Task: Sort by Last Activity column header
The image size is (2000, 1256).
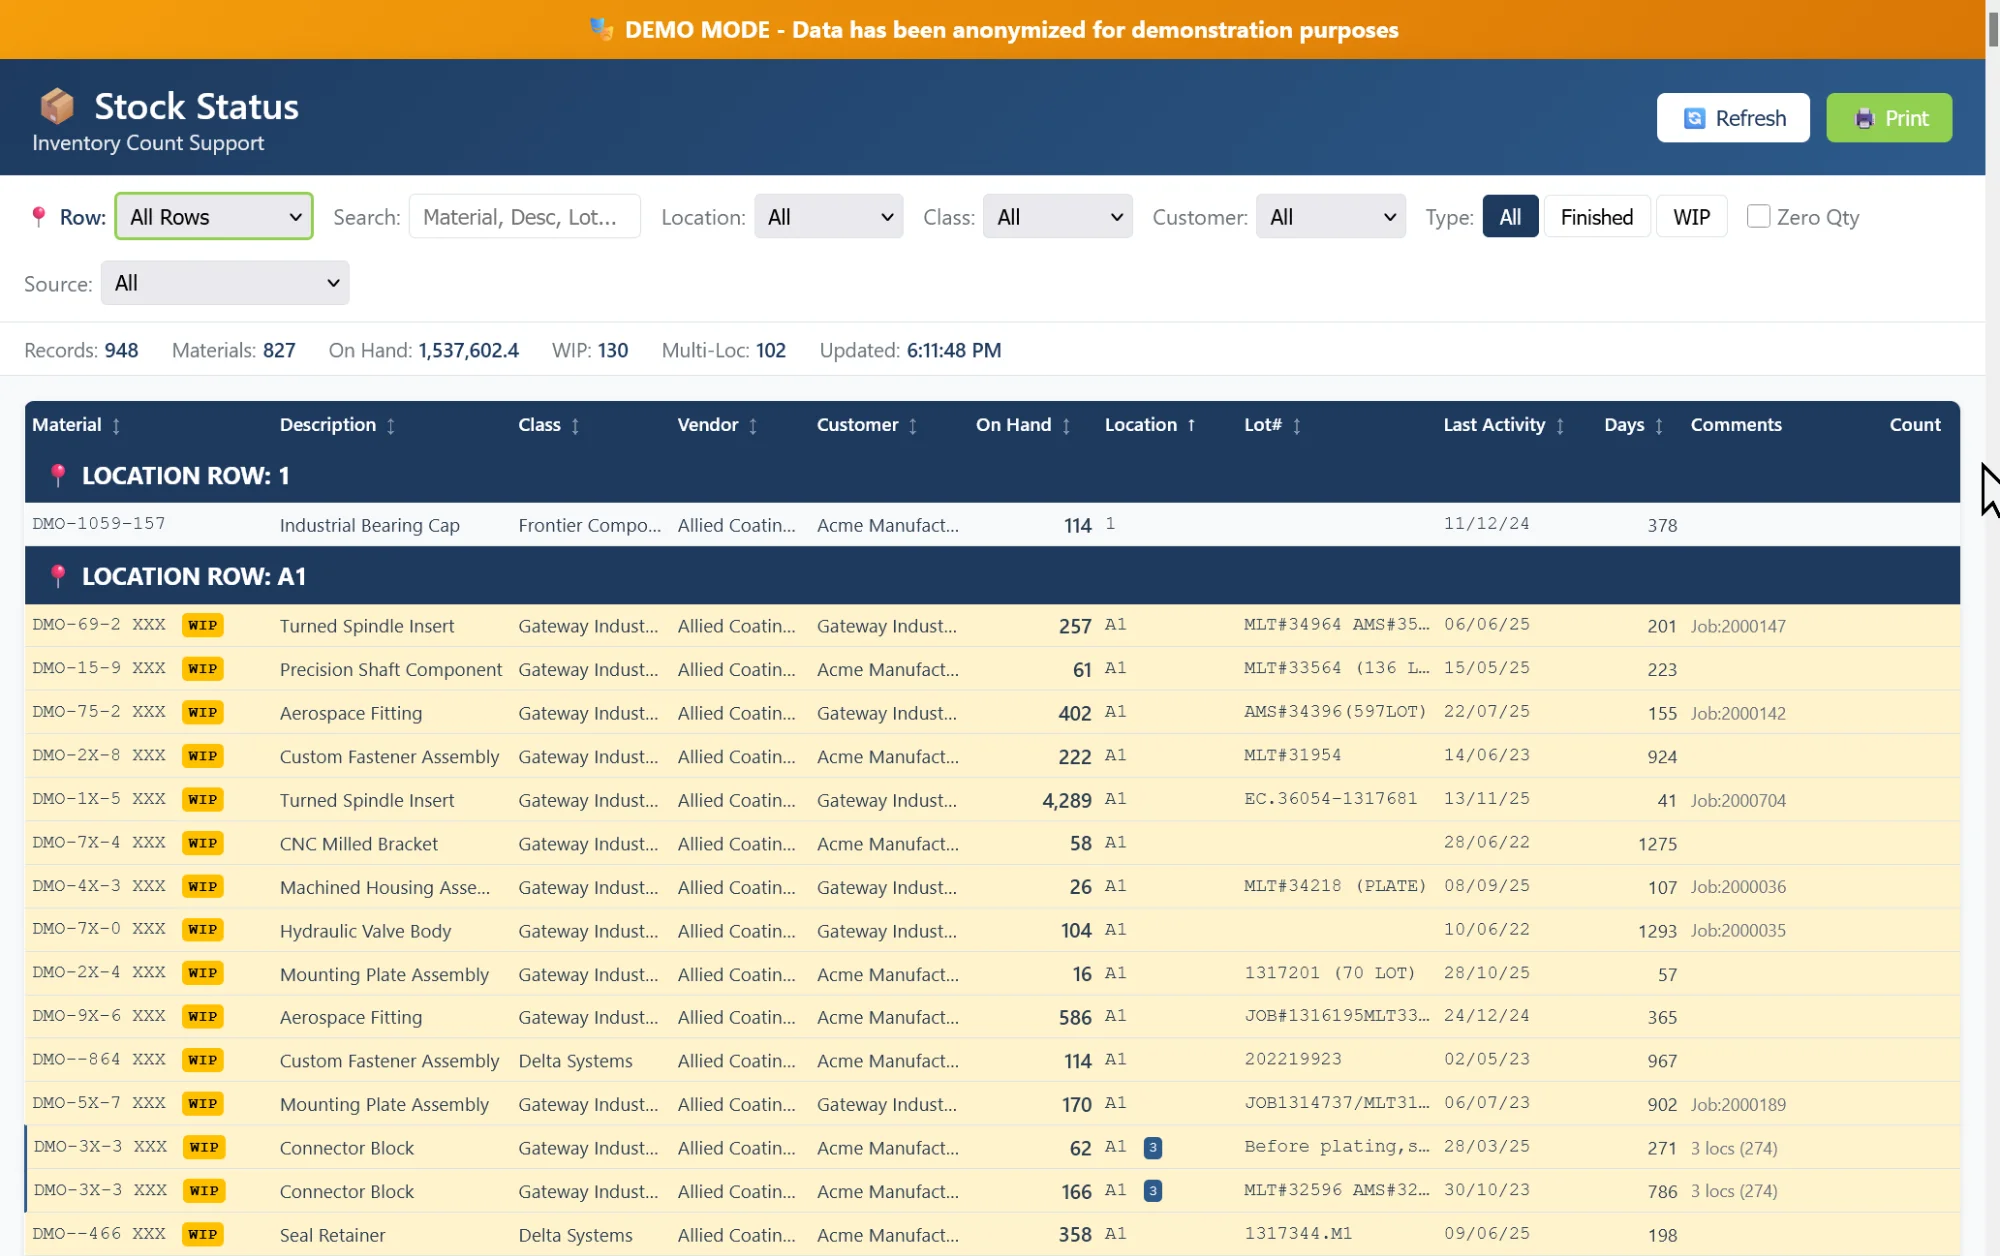Action: (x=1494, y=425)
